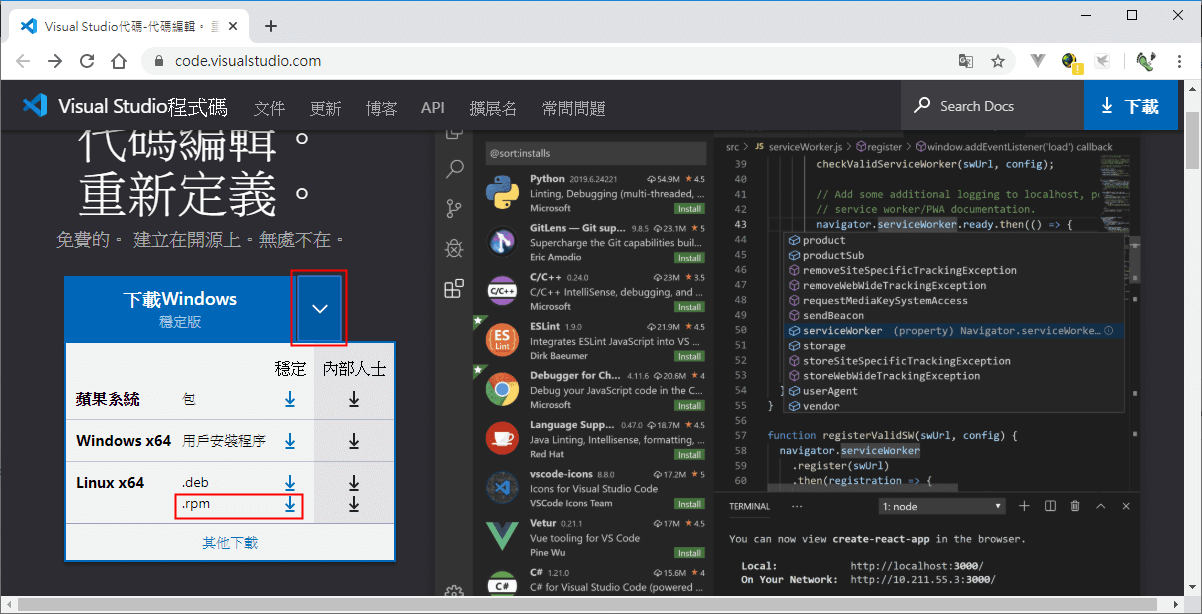1202x614 pixels.
Task: Open the terminal more actions menu
Action: [x=797, y=506]
